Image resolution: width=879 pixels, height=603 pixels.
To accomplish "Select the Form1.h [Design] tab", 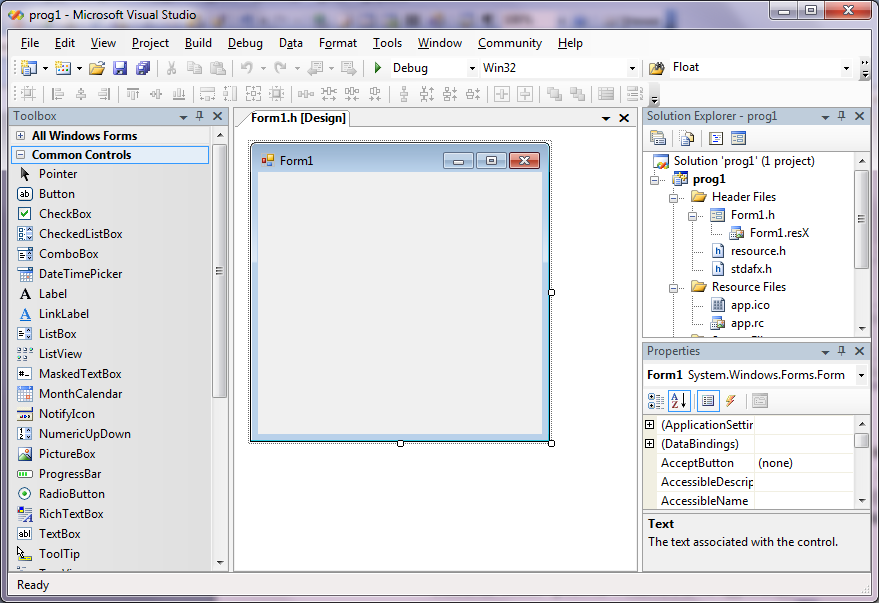I will coord(298,118).
